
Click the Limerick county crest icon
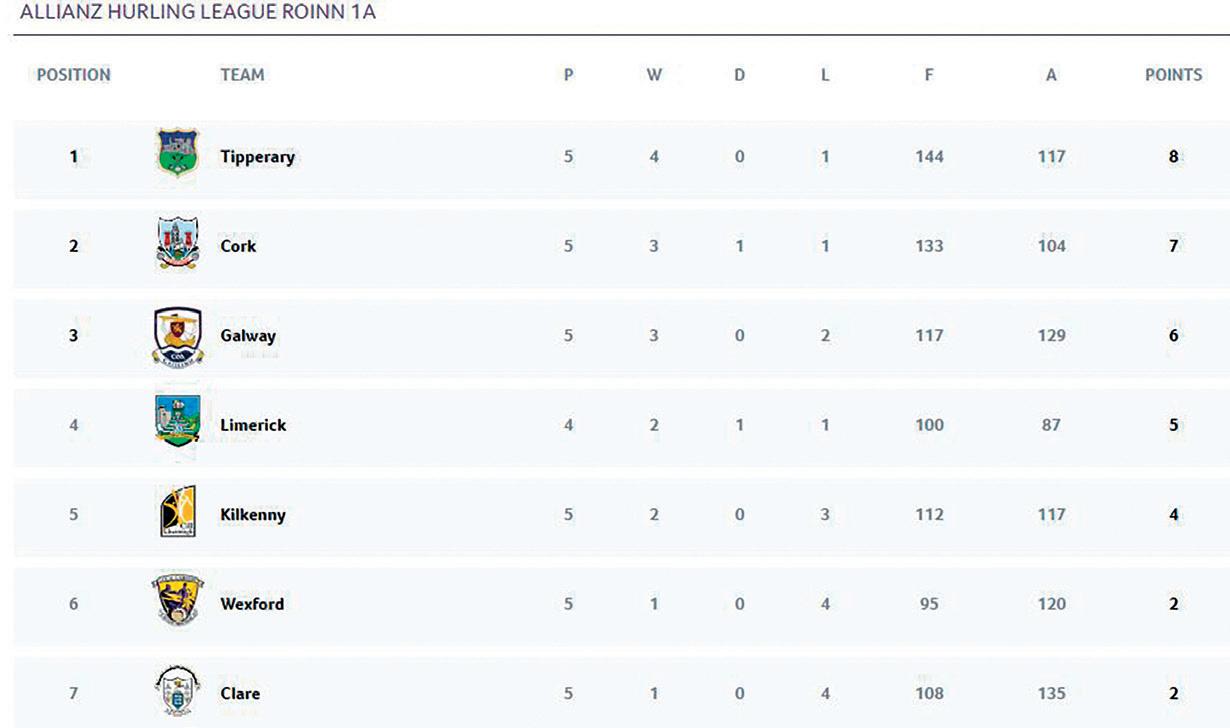pyautogui.click(x=178, y=421)
